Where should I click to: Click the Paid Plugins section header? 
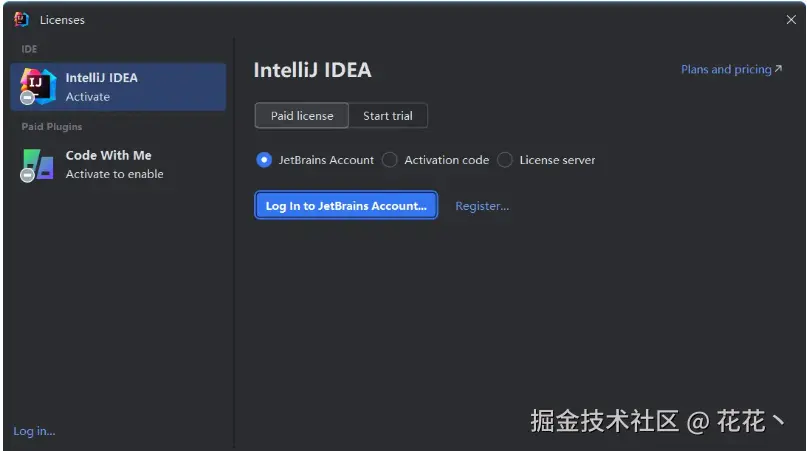pyautogui.click(x=52, y=127)
